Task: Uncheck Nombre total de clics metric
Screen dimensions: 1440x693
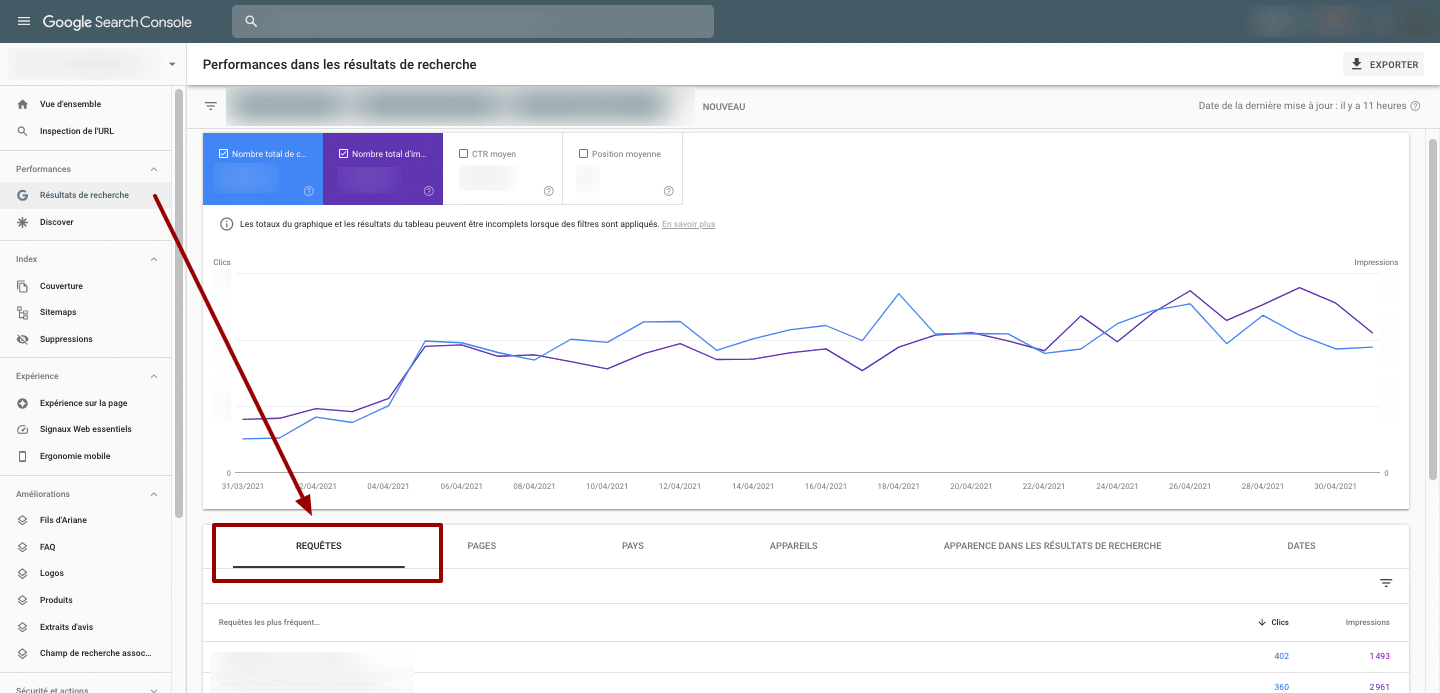Action: pos(224,154)
